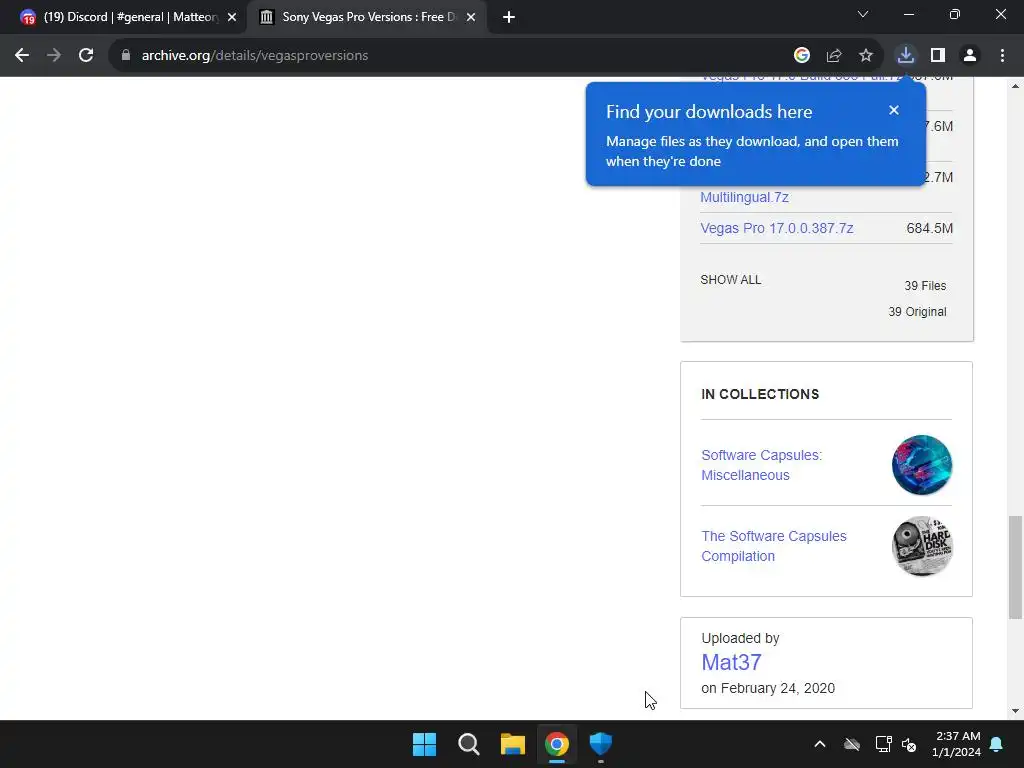The height and width of the screenshot is (768, 1024).
Task: Close the Sony Vegas Pro Versions tab
Action: (471, 17)
